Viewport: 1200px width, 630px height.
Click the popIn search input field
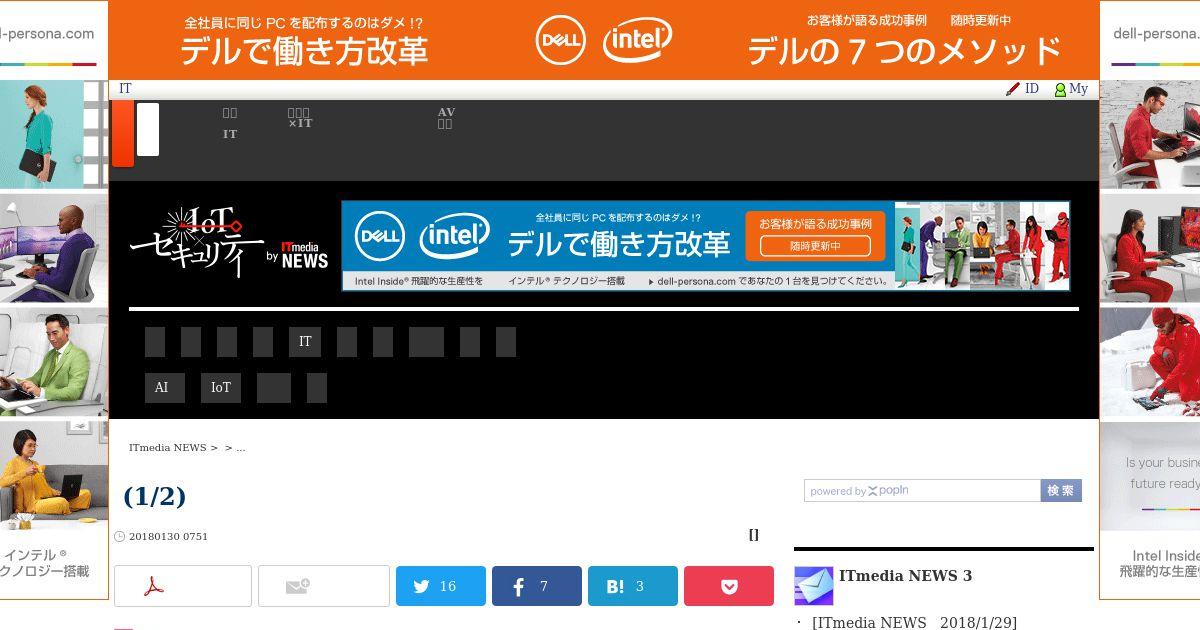coord(922,491)
